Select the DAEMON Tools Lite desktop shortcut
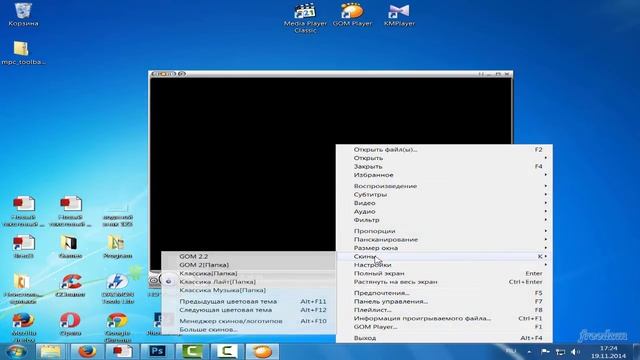The width and height of the screenshot is (640, 360). tap(118, 289)
